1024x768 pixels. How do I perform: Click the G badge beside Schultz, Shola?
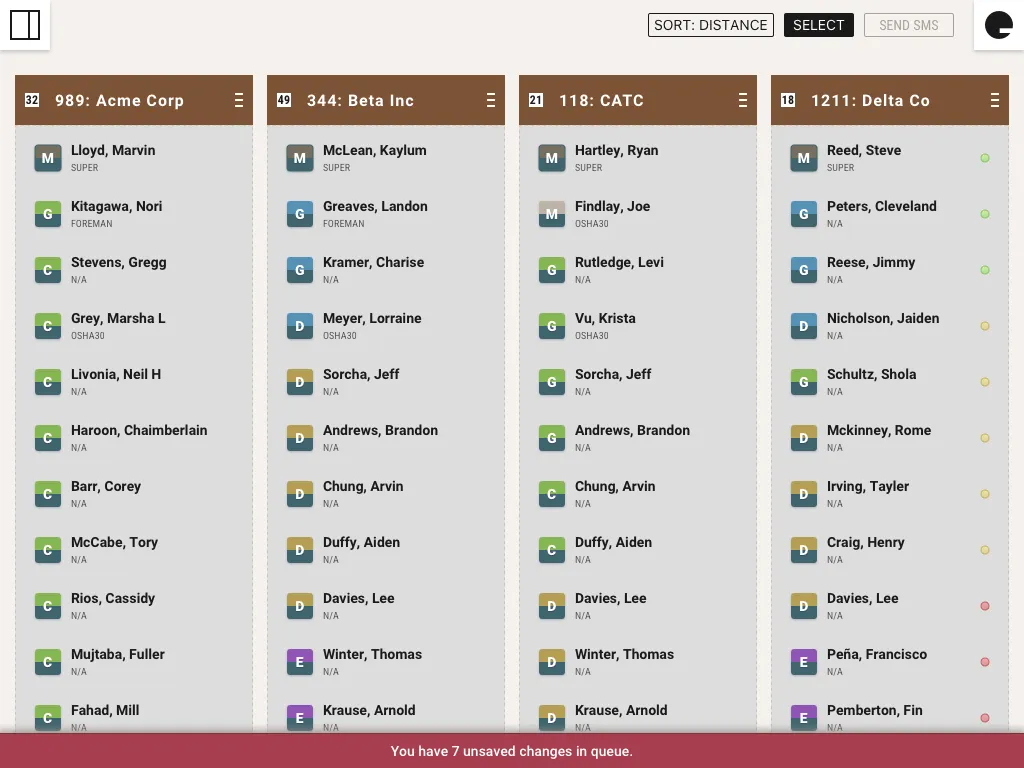(x=804, y=383)
